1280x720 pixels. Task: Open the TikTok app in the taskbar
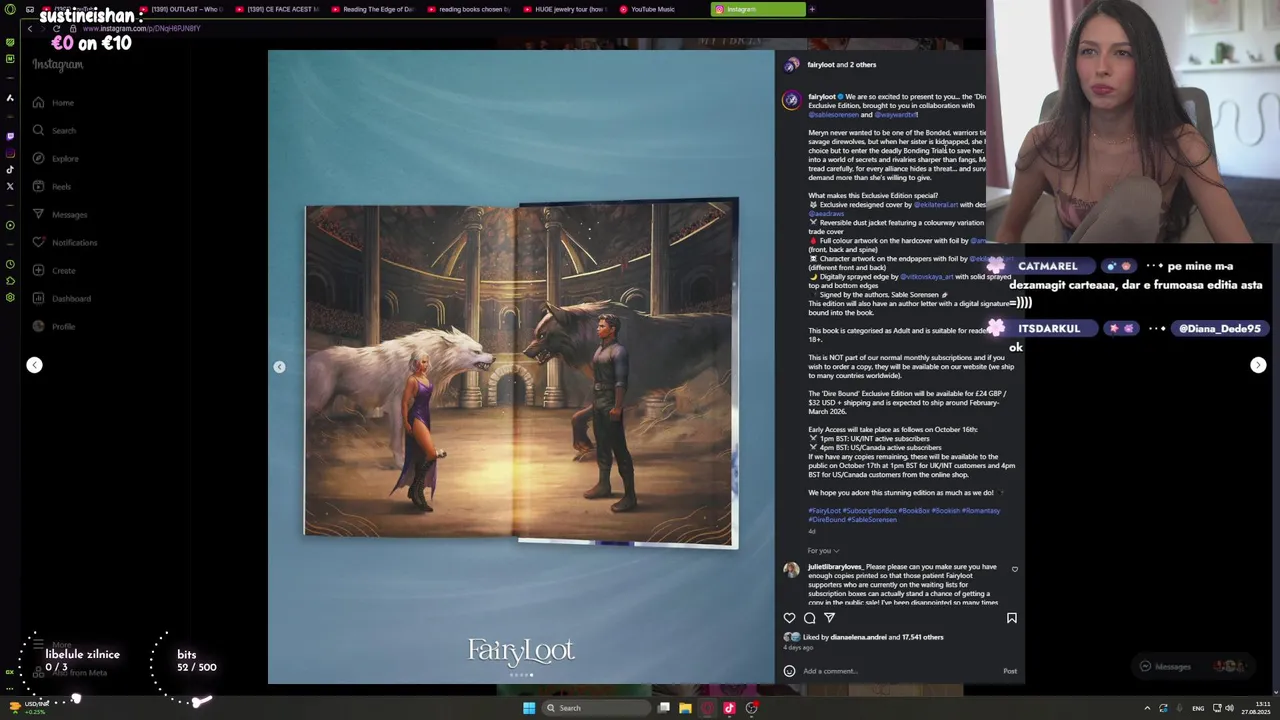pyautogui.click(x=729, y=708)
